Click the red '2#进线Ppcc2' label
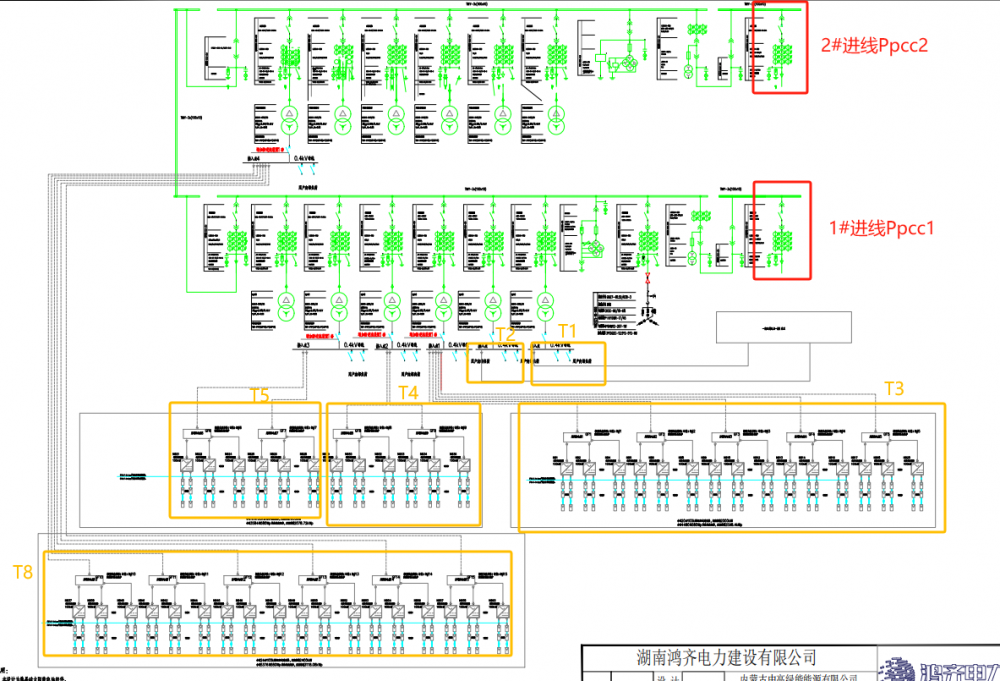 click(874, 45)
